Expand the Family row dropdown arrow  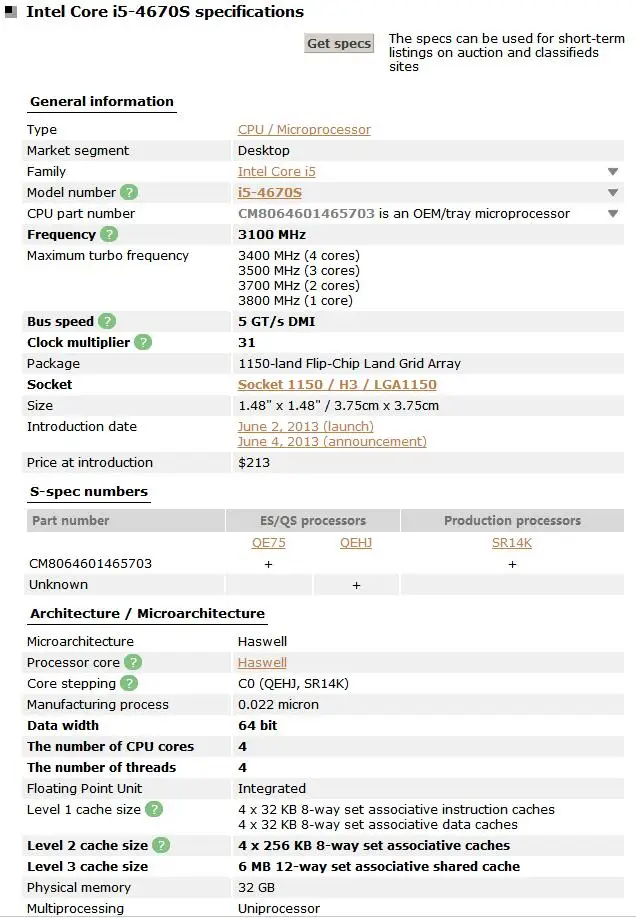click(x=613, y=172)
